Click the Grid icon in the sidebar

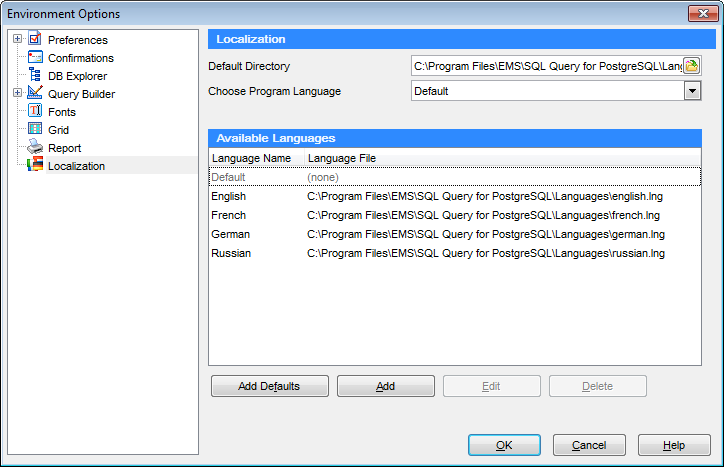(35, 130)
